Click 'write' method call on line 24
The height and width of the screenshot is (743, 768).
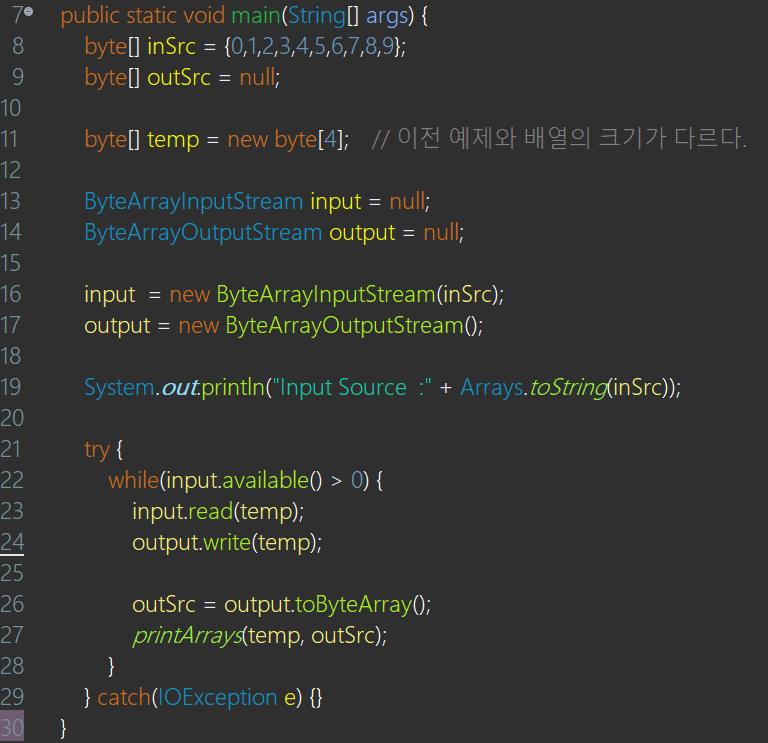click(227, 543)
